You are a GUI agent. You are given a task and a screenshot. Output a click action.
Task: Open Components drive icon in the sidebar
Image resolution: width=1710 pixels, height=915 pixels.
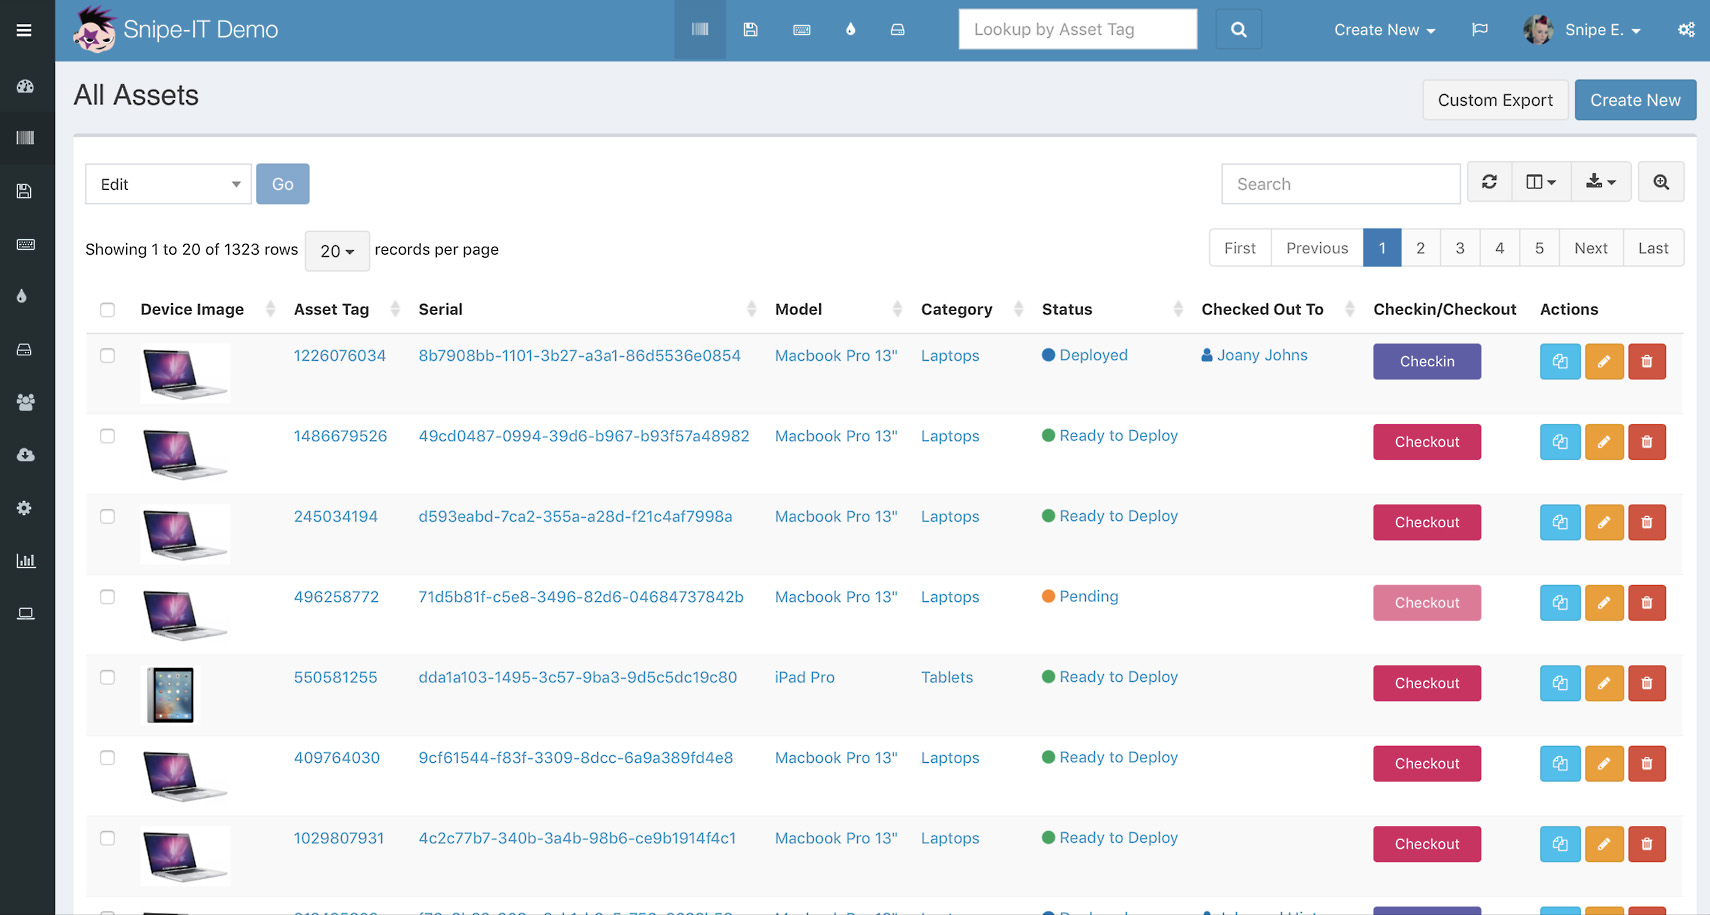pyautogui.click(x=25, y=349)
